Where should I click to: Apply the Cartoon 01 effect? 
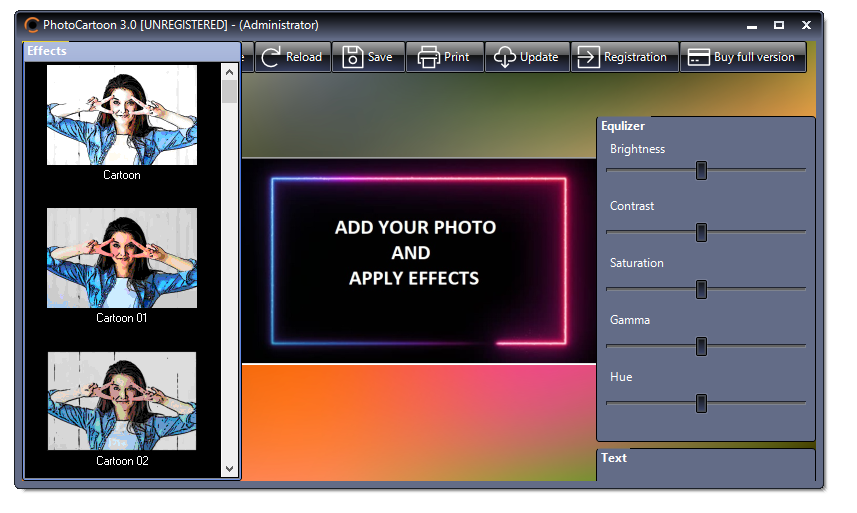pos(122,258)
